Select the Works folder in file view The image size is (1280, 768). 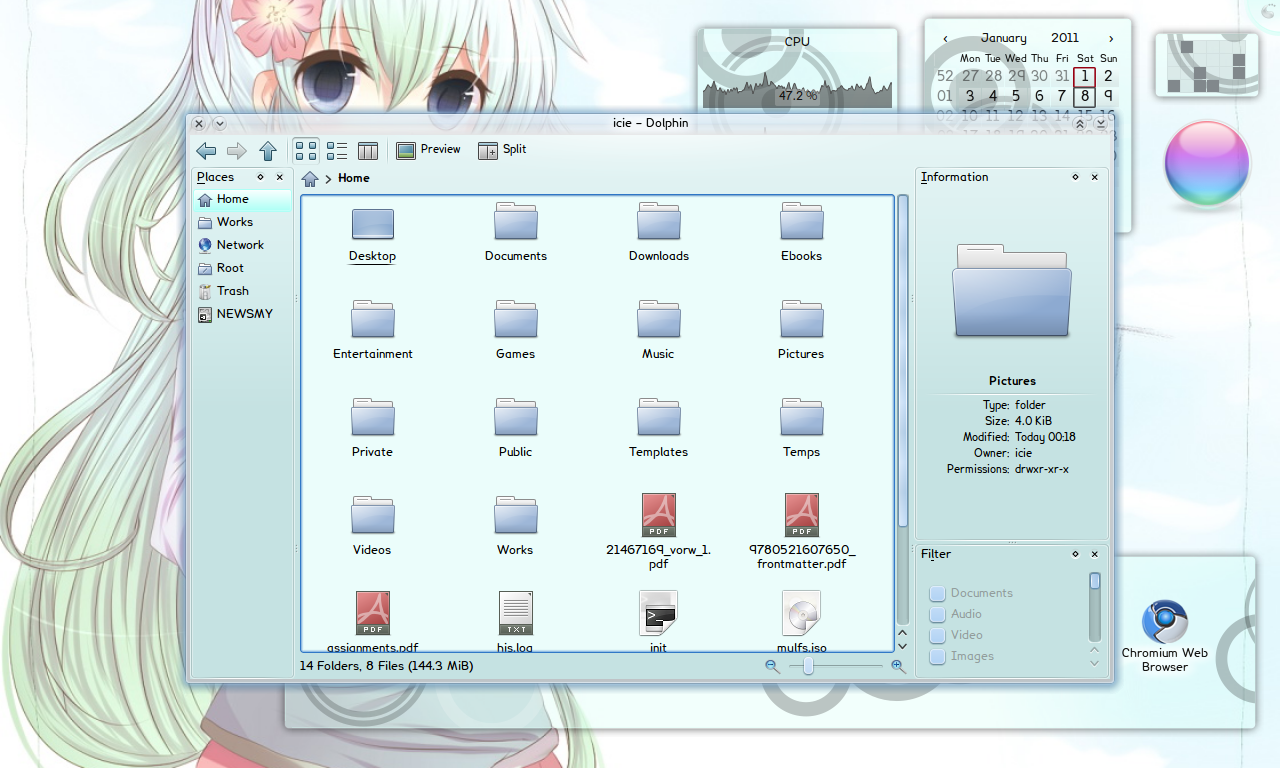(x=515, y=527)
